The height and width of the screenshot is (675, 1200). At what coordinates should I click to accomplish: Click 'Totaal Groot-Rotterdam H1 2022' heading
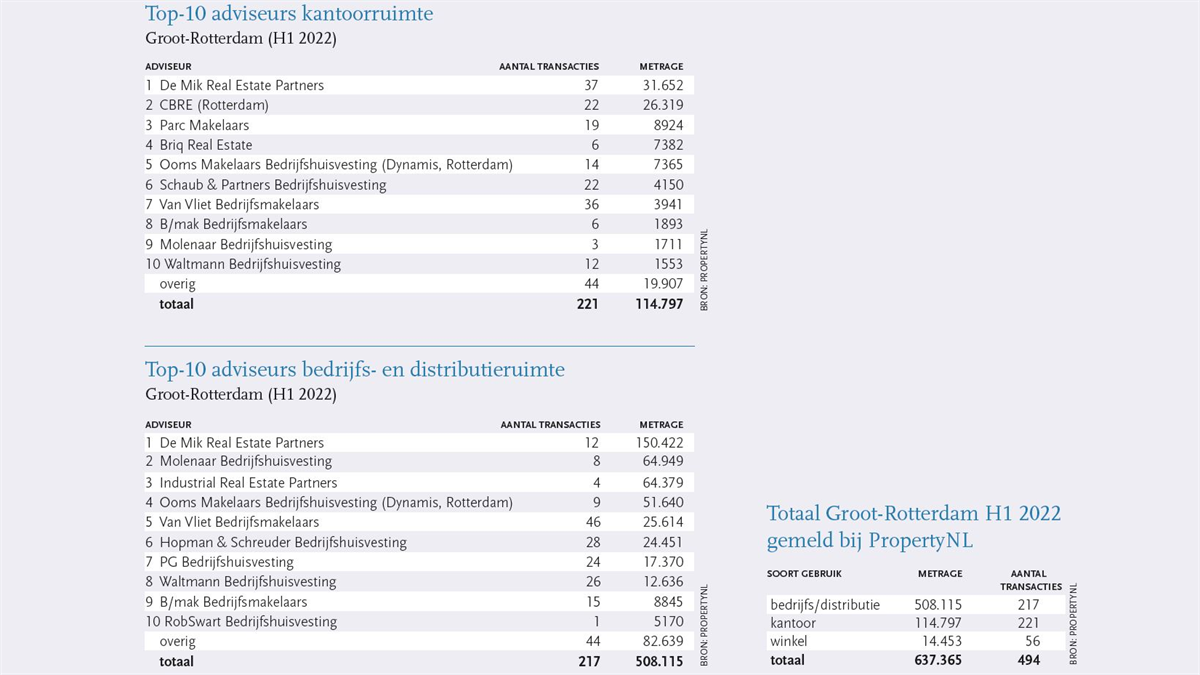[x=913, y=514]
